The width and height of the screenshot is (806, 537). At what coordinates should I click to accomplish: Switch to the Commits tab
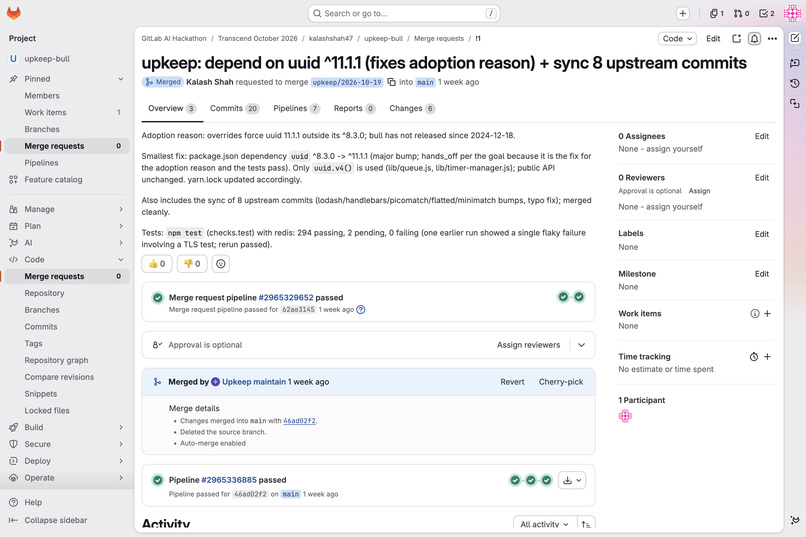pos(234,108)
